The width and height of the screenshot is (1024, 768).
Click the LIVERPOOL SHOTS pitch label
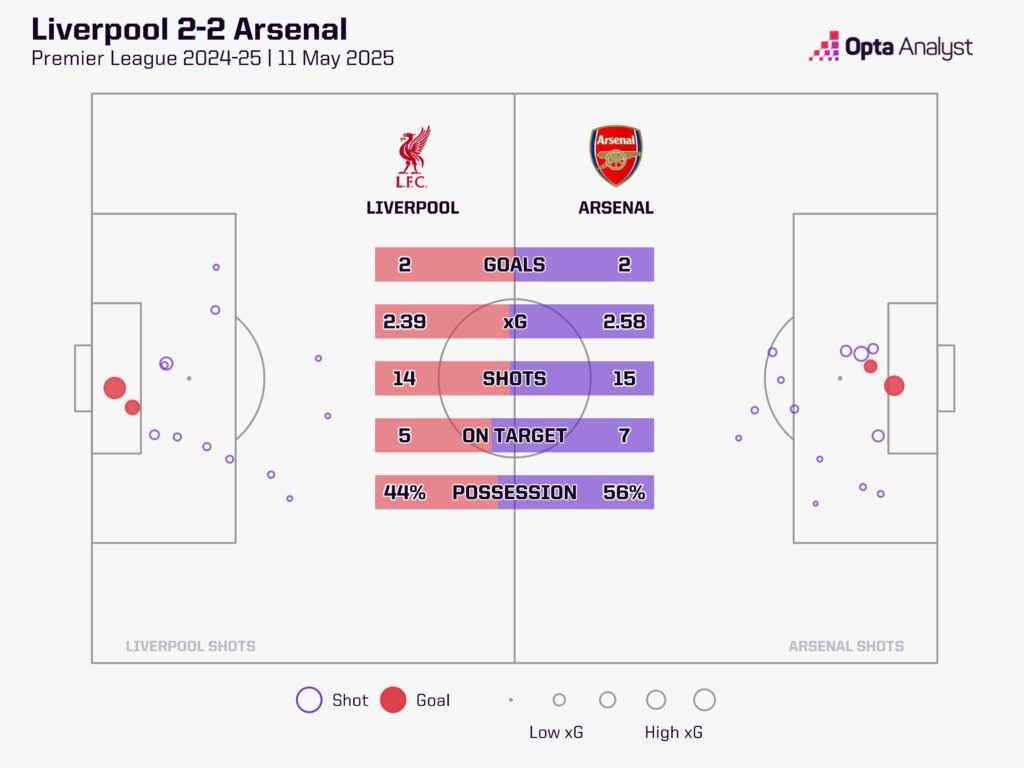pyautogui.click(x=190, y=646)
